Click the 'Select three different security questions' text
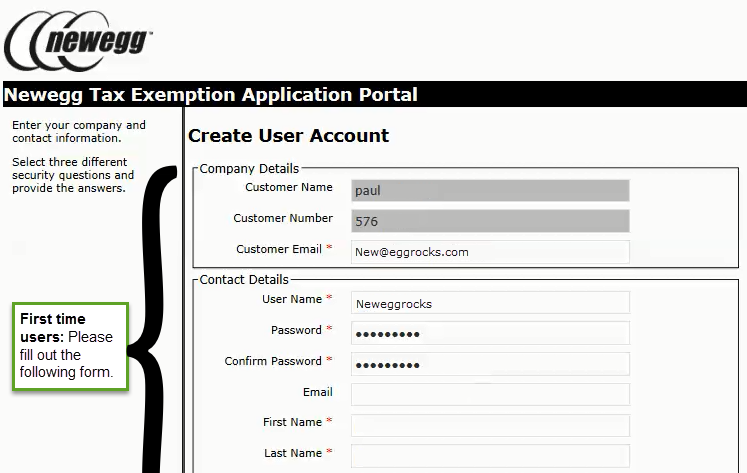 tap(73, 175)
